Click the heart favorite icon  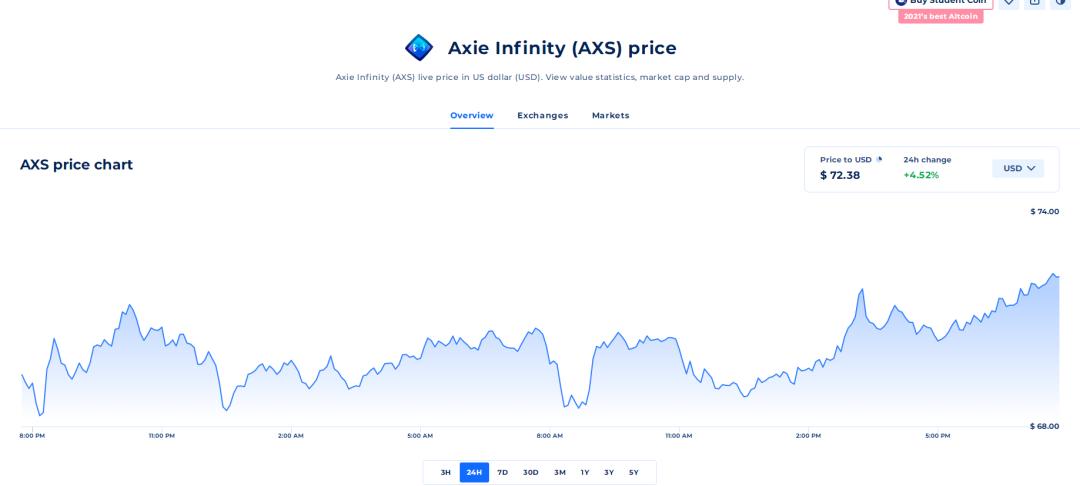click(1008, 2)
